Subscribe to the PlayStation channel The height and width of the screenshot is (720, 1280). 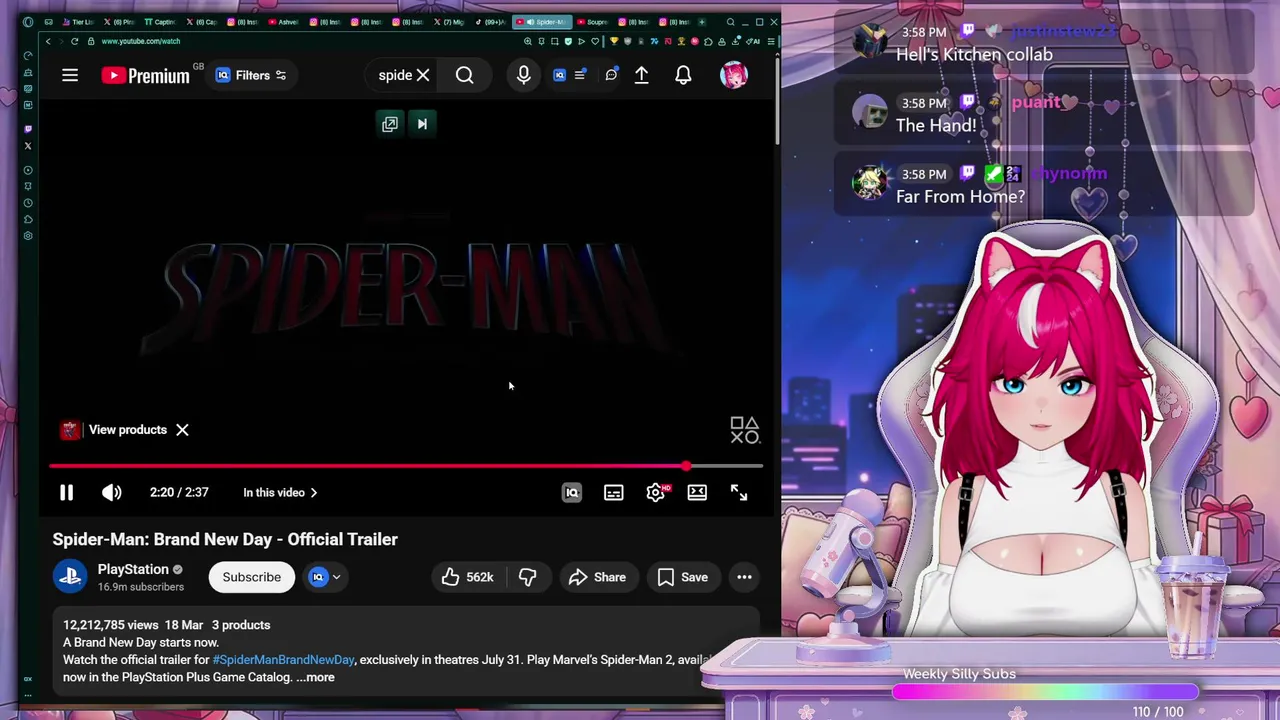pos(251,577)
